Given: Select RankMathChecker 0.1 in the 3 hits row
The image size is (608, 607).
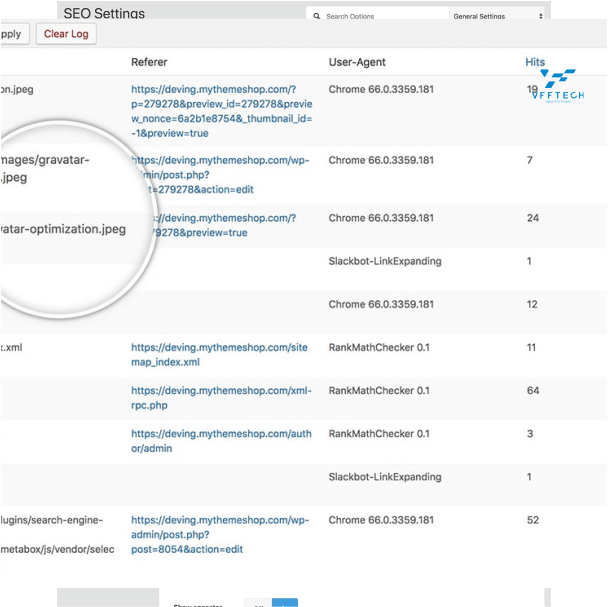Looking at the screenshot, I should (x=379, y=434).
